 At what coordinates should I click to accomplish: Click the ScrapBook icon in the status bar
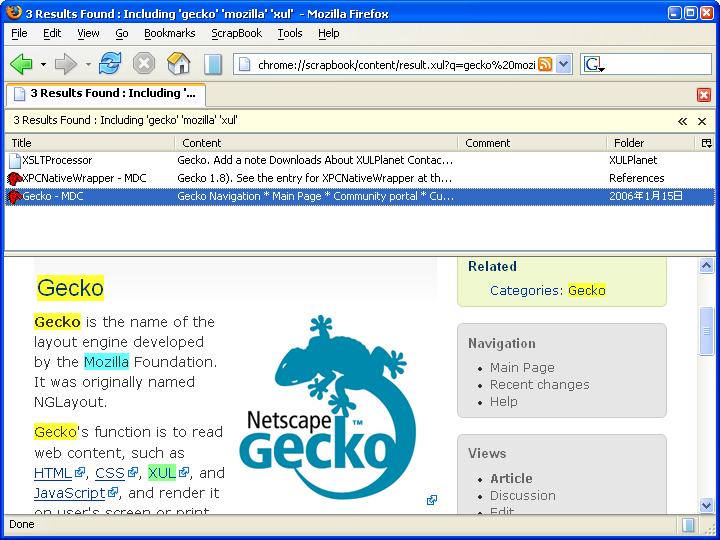(687, 525)
